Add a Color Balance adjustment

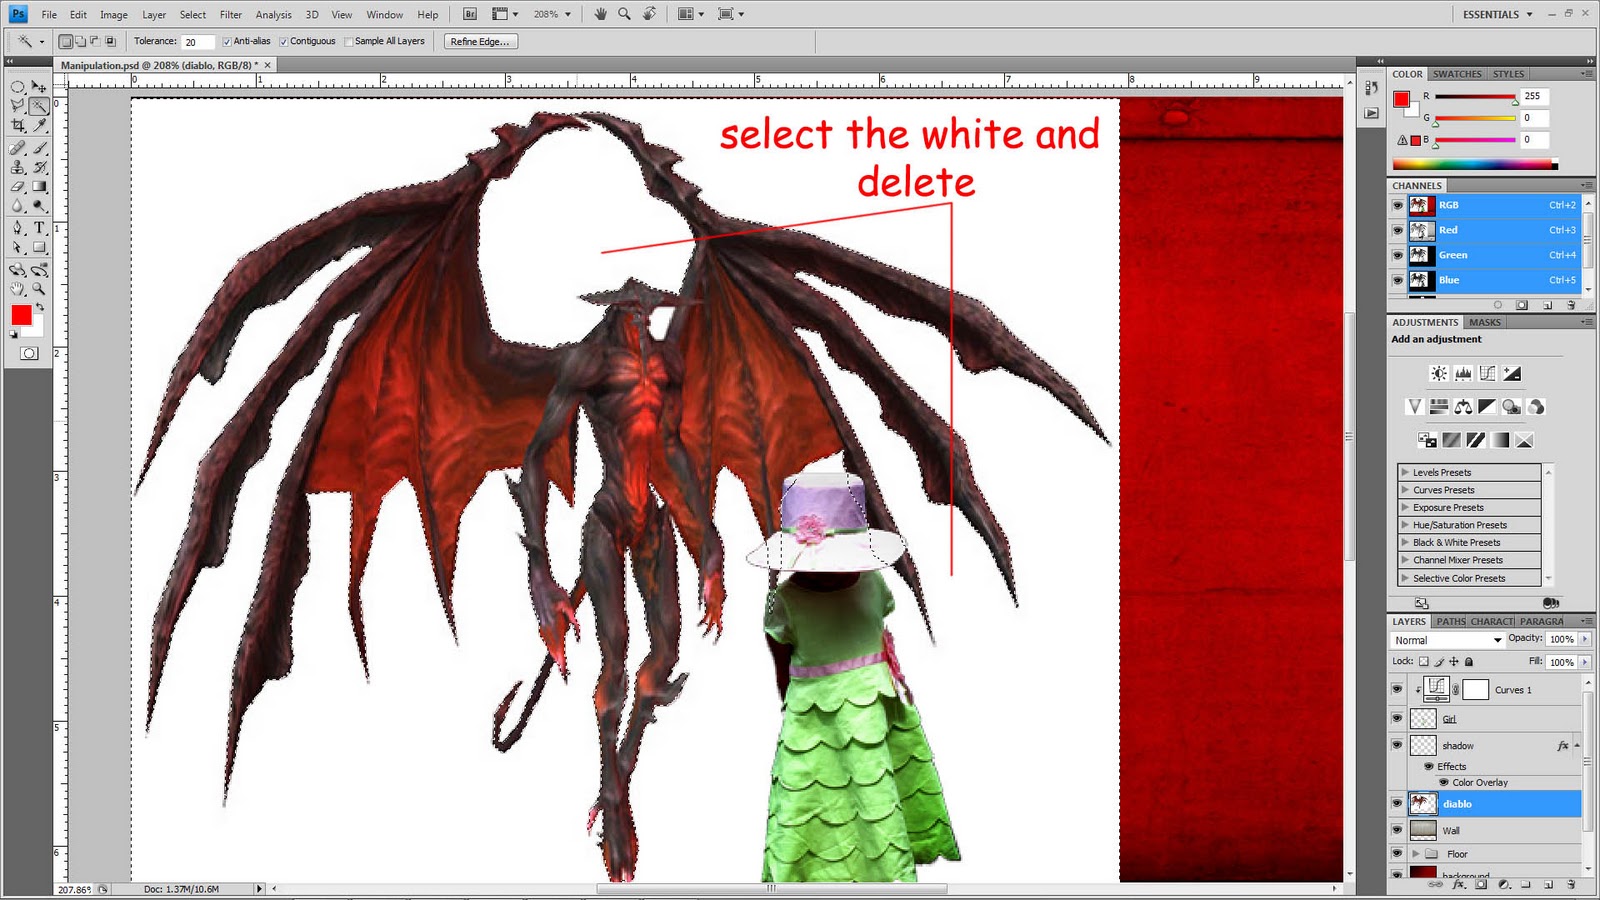pos(1463,407)
